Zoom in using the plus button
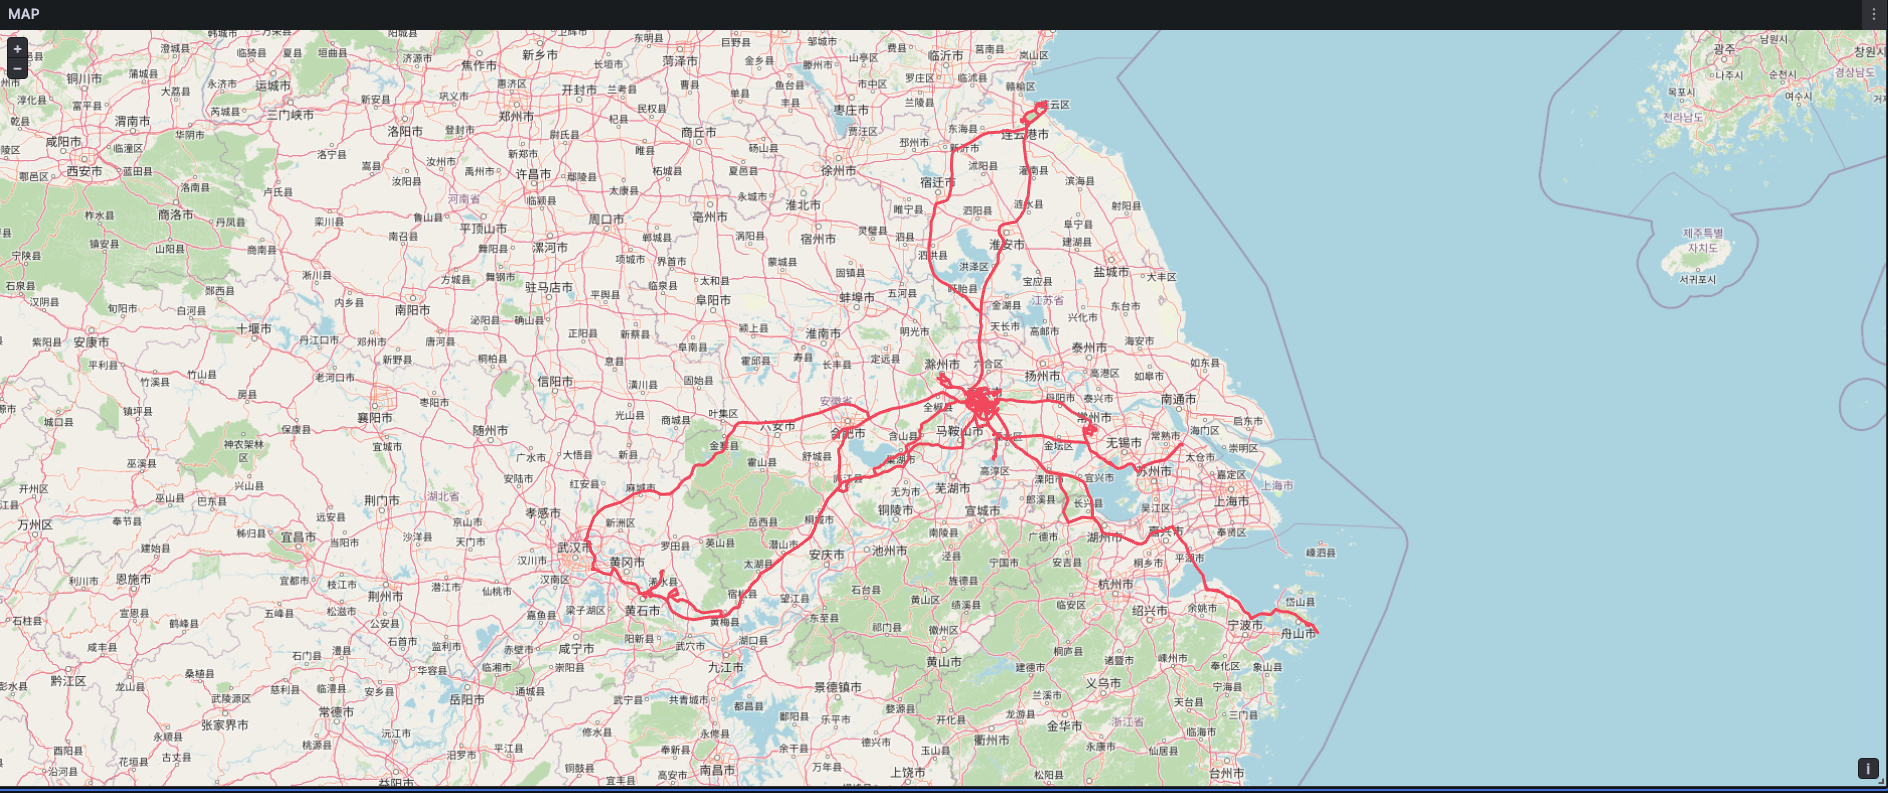 click(17, 49)
